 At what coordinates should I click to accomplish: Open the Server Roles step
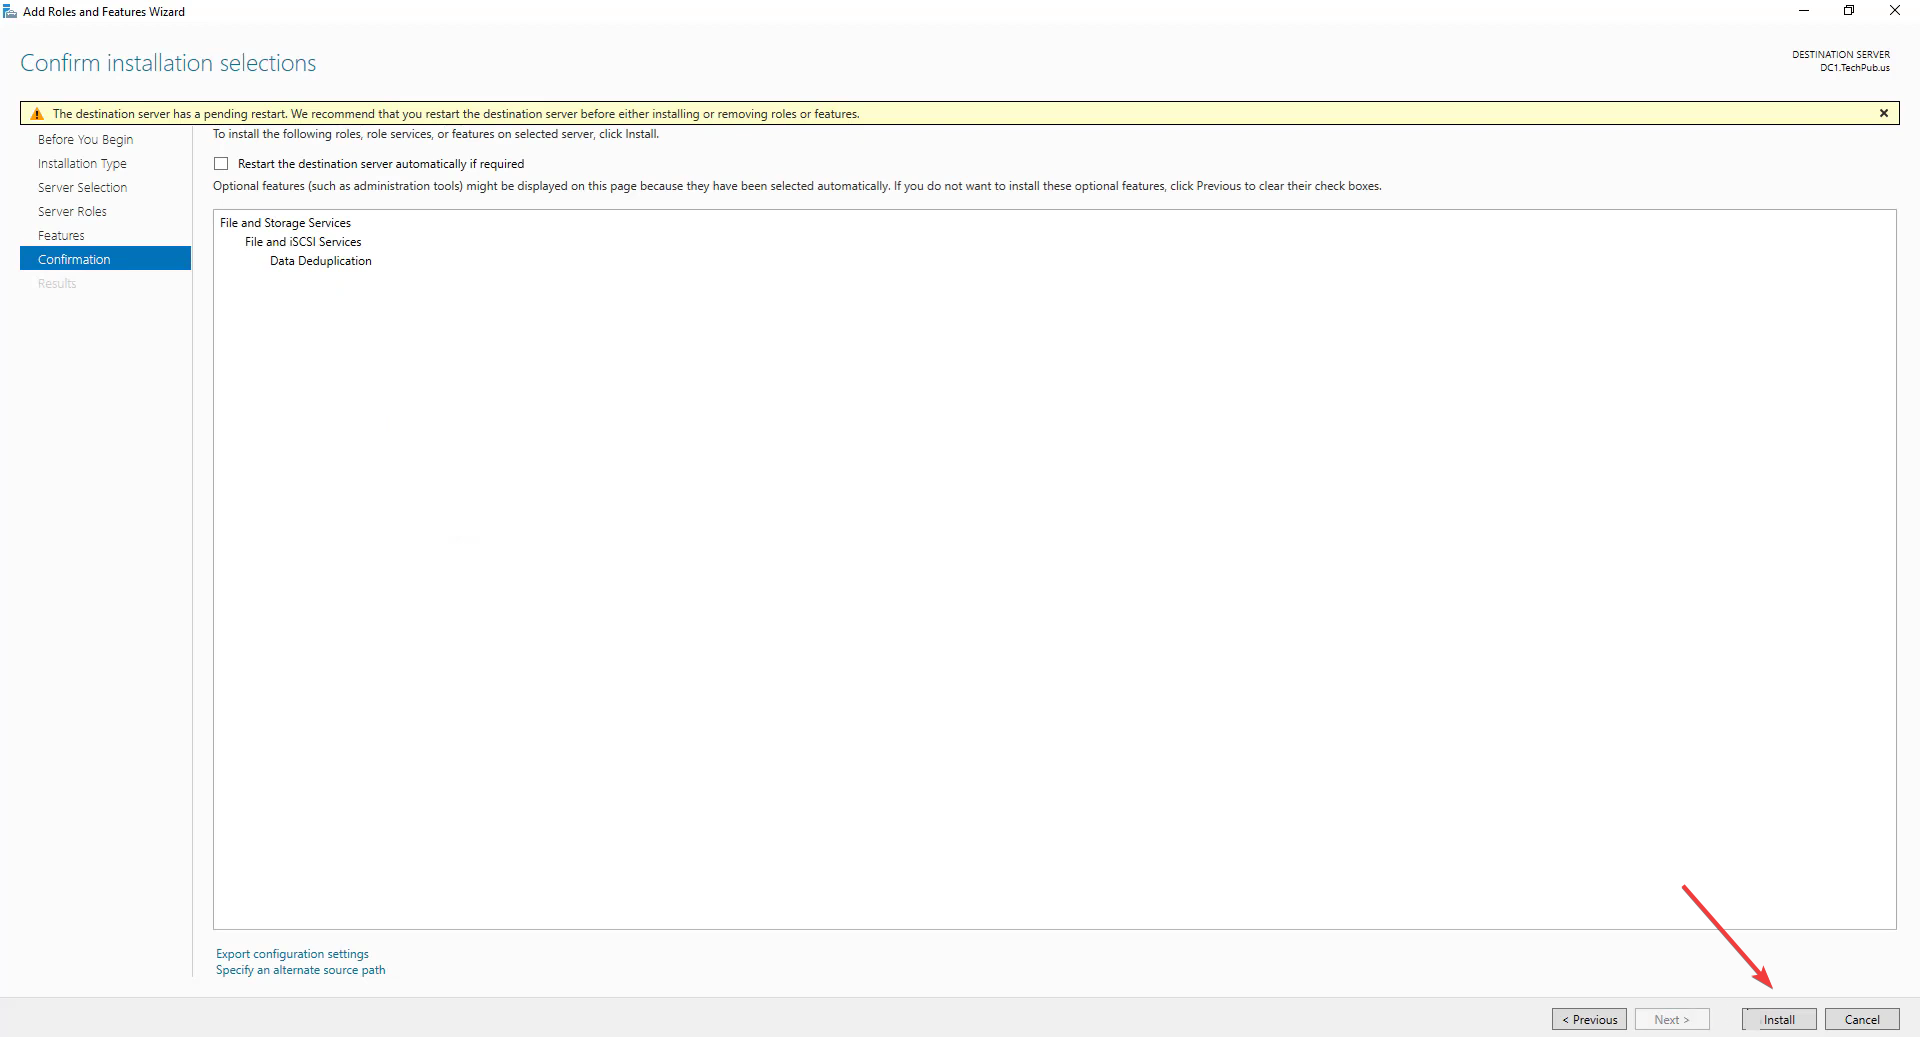coord(72,211)
